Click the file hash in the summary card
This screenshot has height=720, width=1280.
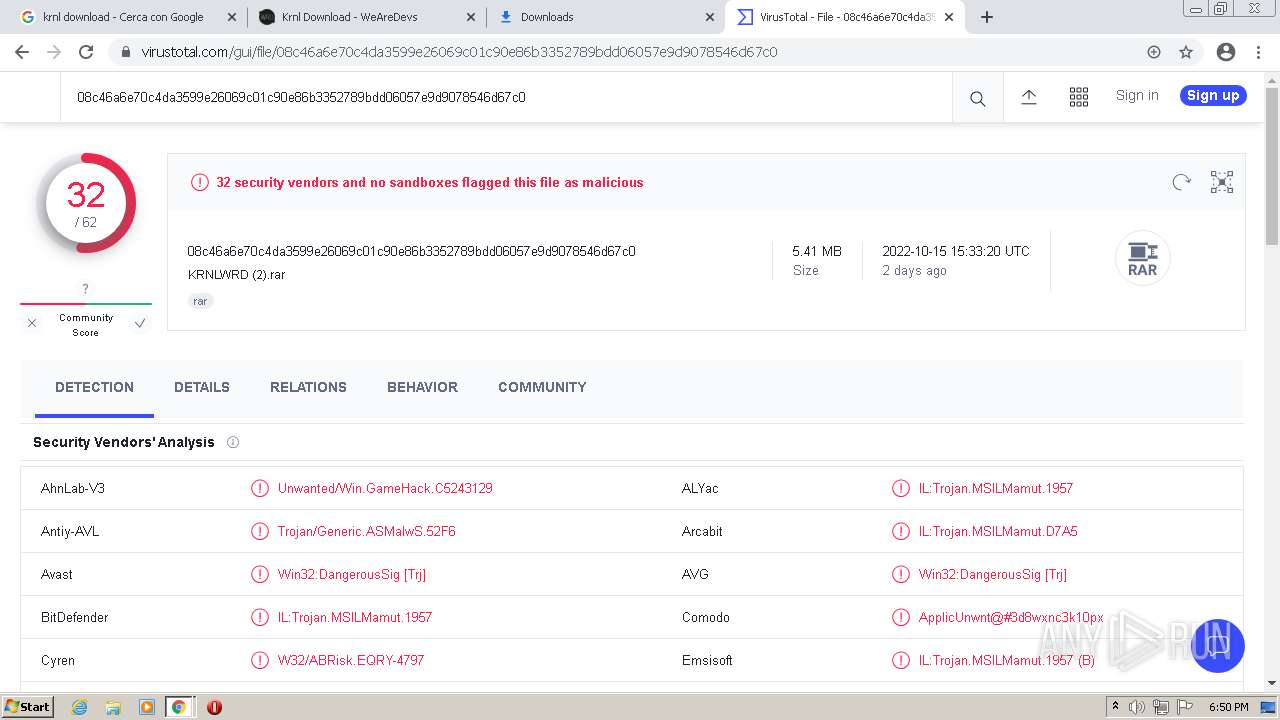(411, 251)
